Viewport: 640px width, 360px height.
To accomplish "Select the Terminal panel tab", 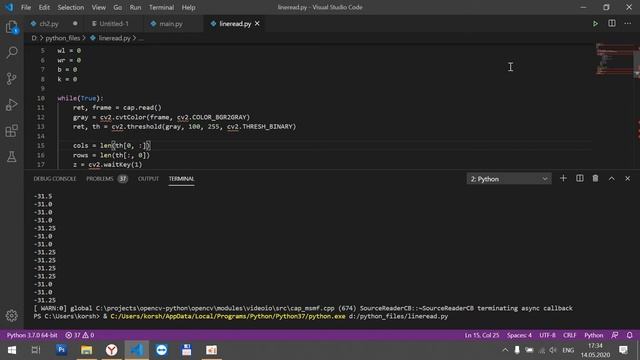I will click(x=181, y=179).
